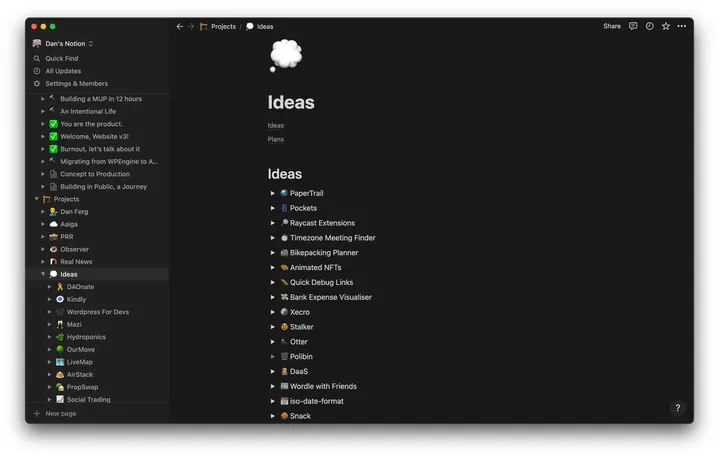Expand the Xecro toggle

point(272,312)
